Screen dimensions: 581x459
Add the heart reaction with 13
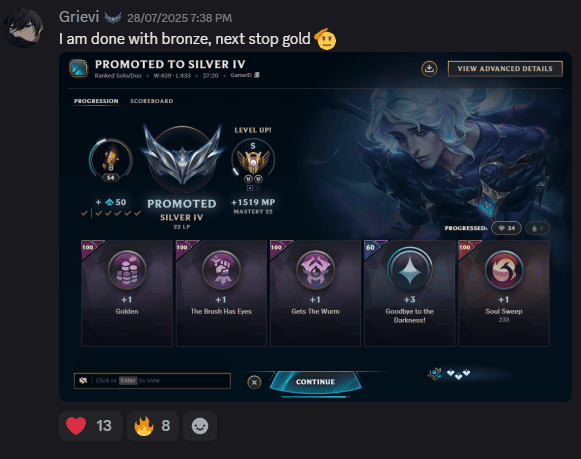click(91, 426)
